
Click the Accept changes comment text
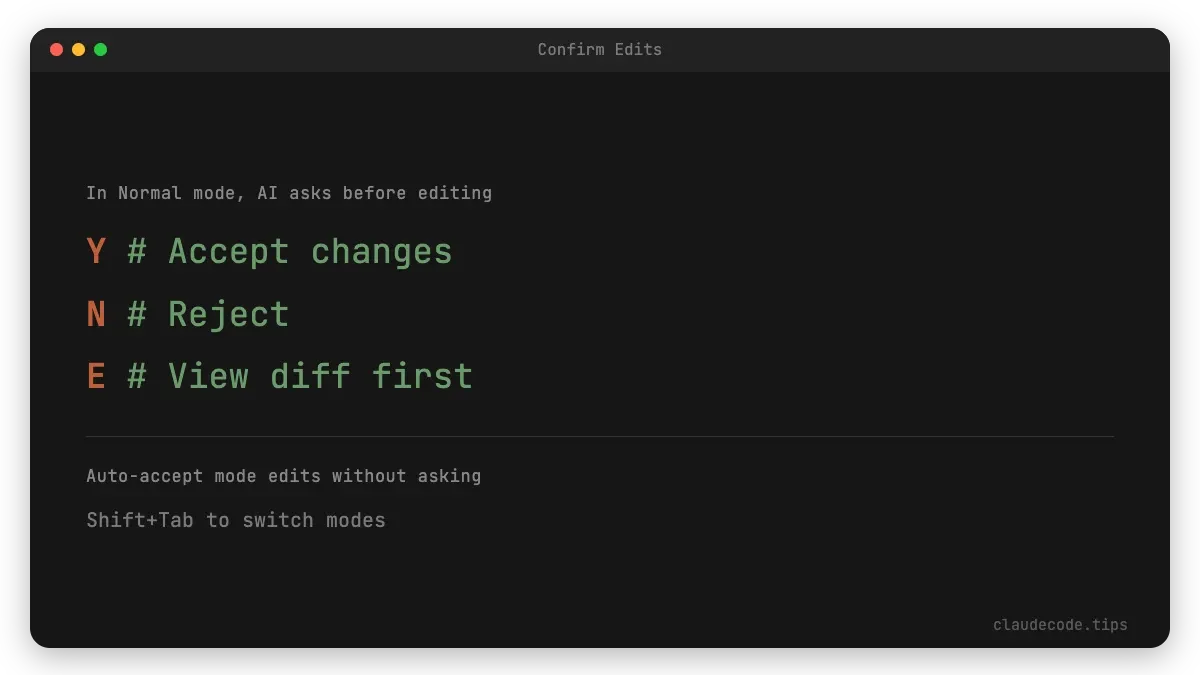point(310,252)
